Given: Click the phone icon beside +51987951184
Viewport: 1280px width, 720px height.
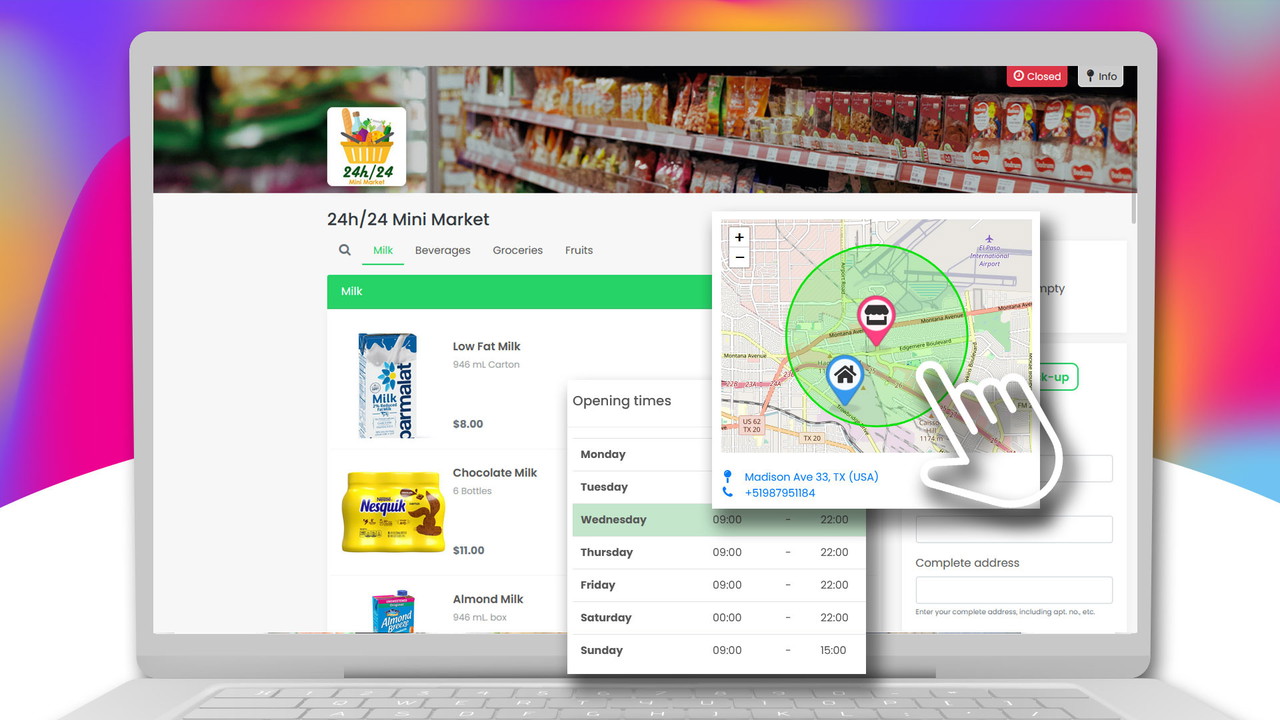Looking at the screenshot, I should (x=728, y=493).
